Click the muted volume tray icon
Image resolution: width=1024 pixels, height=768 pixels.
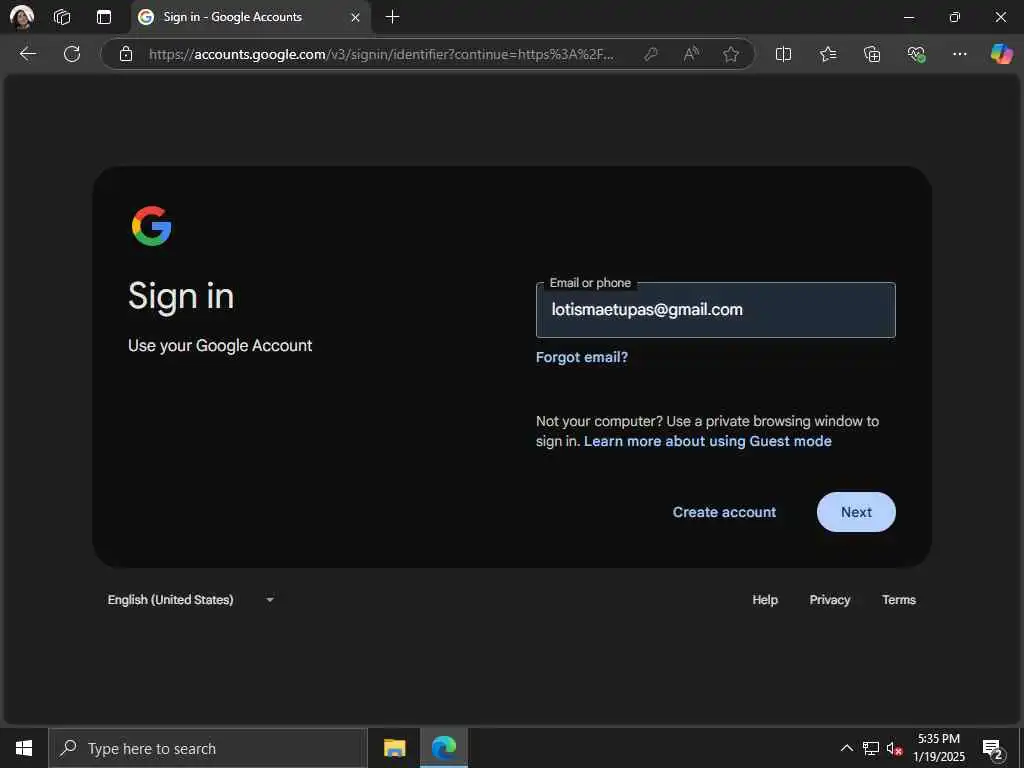point(894,748)
